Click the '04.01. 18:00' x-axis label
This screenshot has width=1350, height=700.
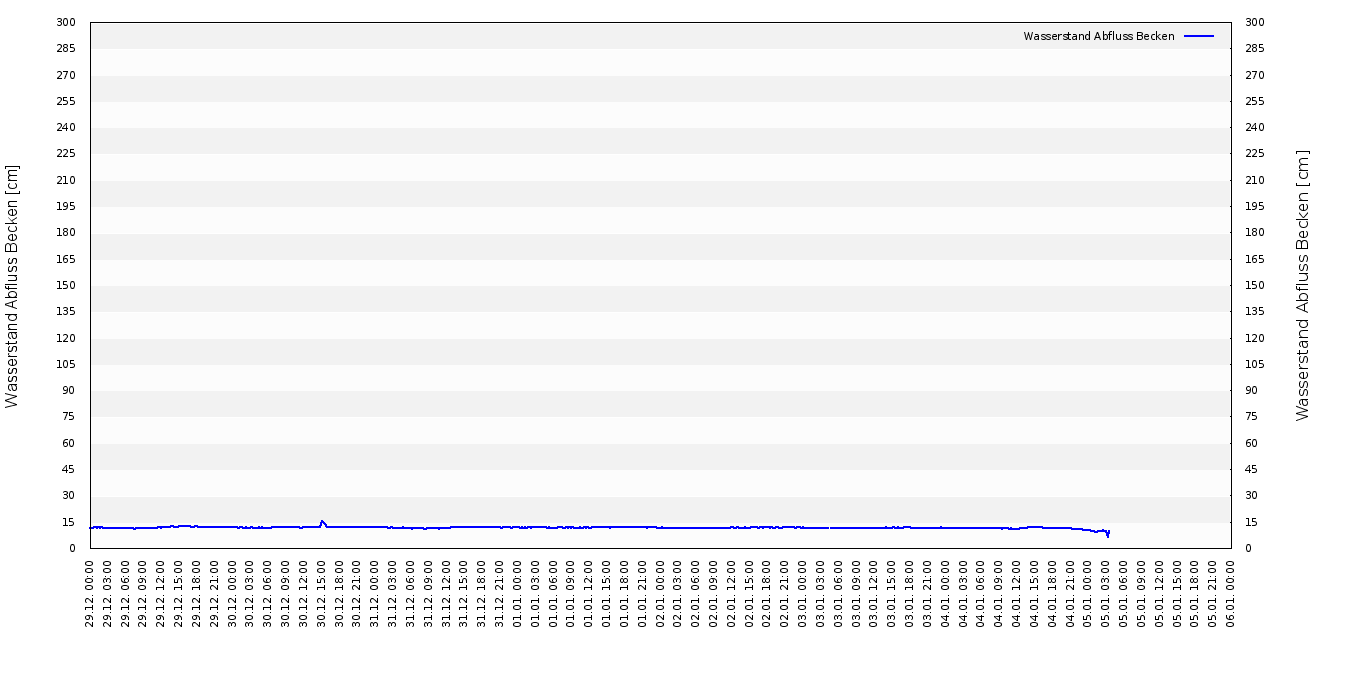coord(1053,593)
